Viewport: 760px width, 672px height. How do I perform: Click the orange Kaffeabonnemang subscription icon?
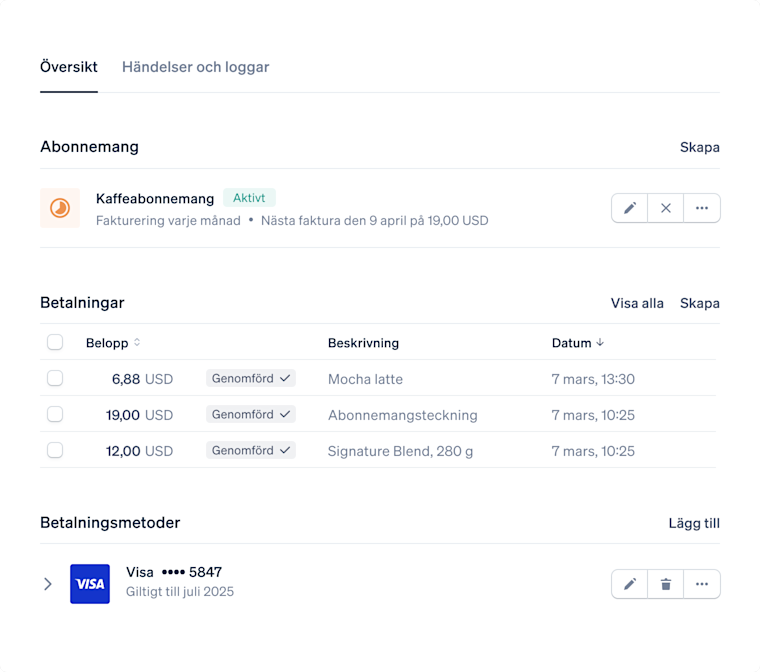[x=60, y=208]
